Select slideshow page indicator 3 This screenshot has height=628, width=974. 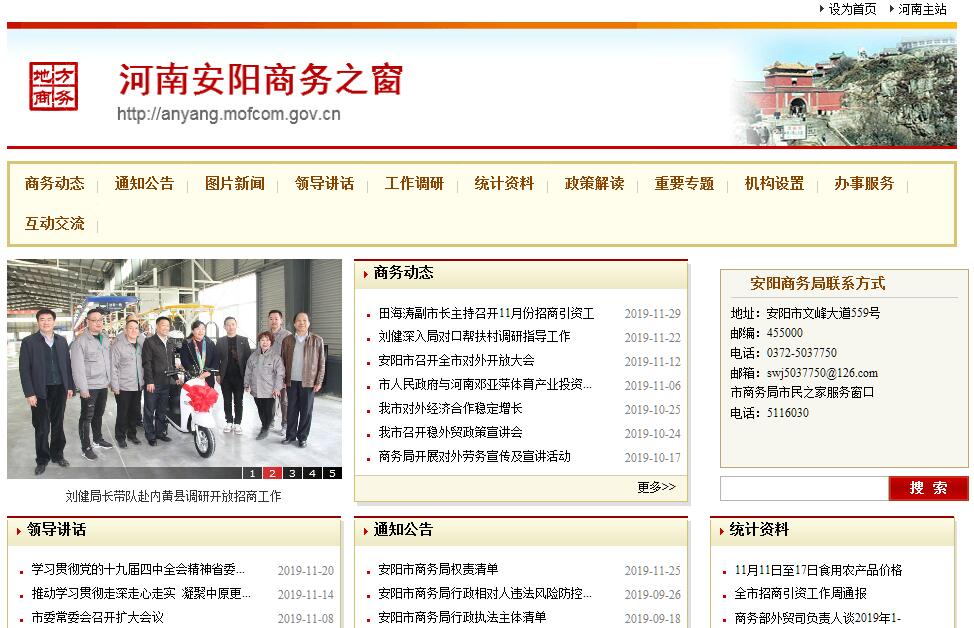tap(292, 473)
